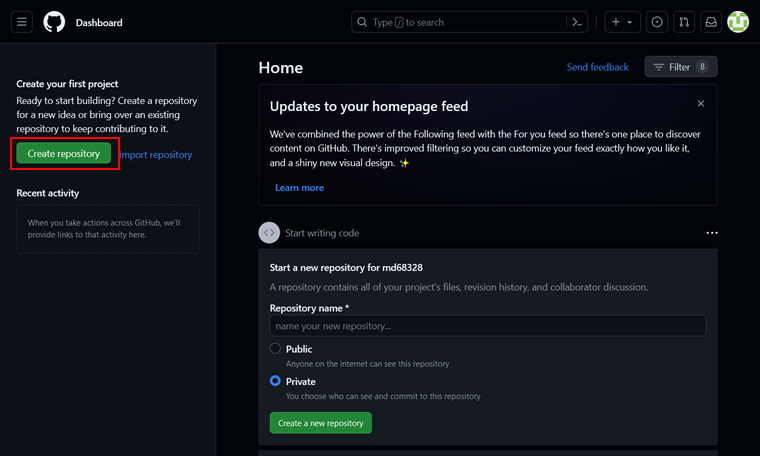Open the user avatar profile menu
This screenshot has width=760, height=456.
(738, 22)
